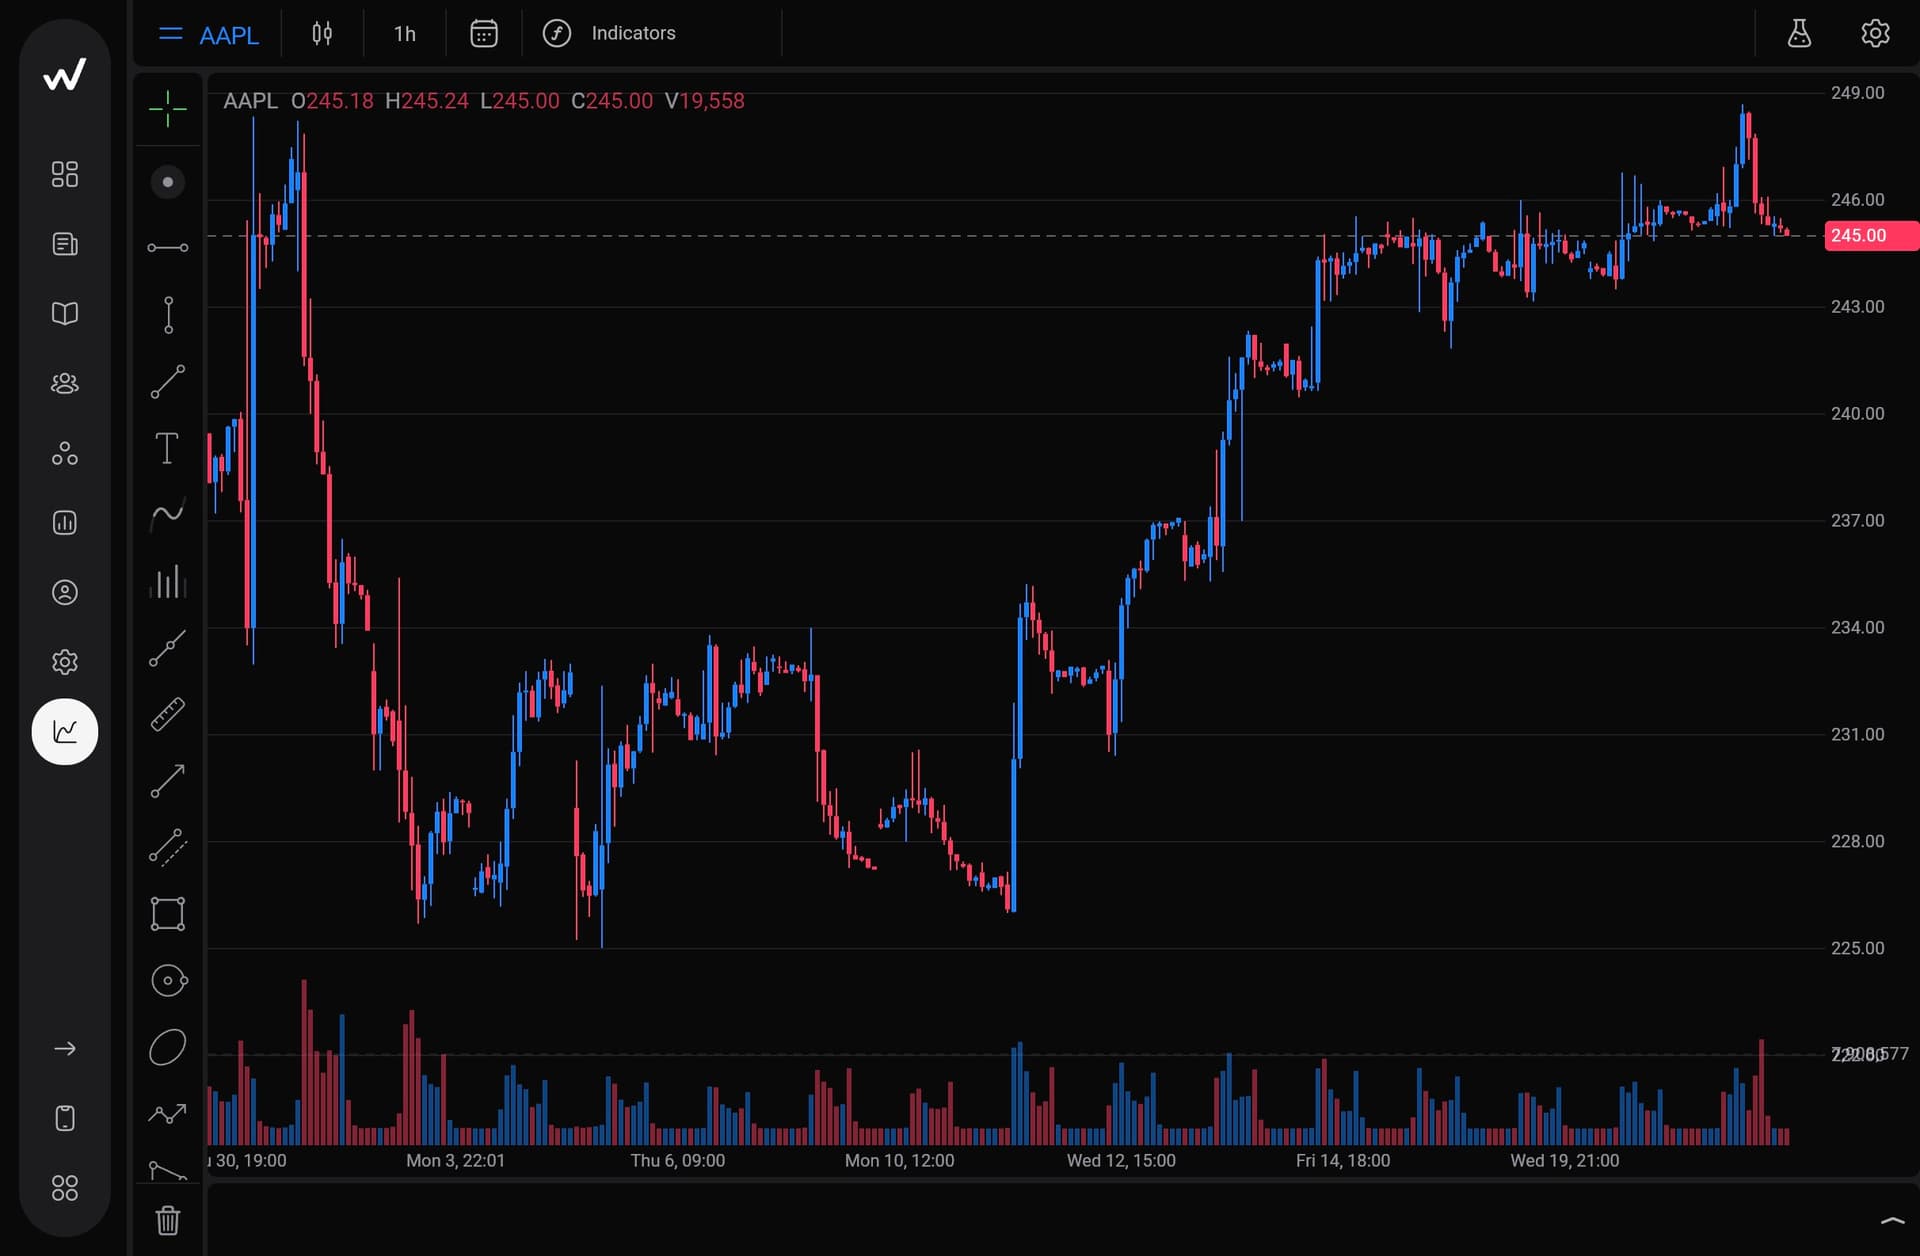Viewport: 1920px width, 1256px height.
Task: Click the Thu 6, 09:00 time label
Action: (x=678, y=1161)
